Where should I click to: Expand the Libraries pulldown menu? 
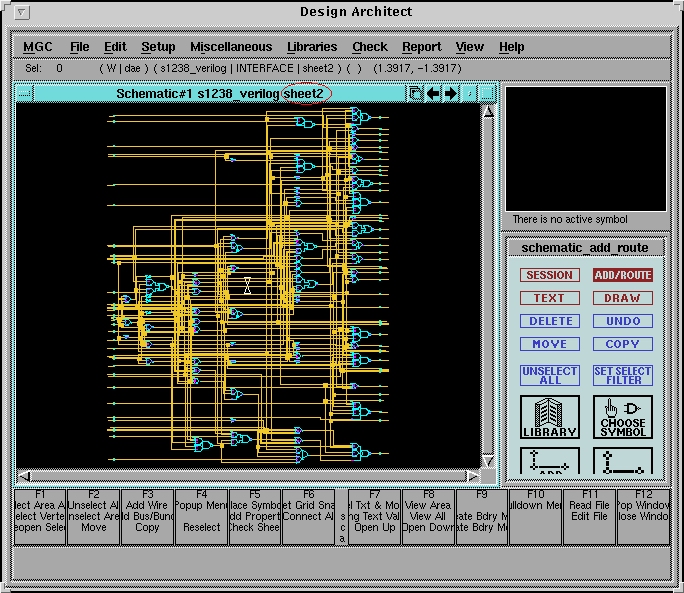pyautogui.click(x=312, y=47)
